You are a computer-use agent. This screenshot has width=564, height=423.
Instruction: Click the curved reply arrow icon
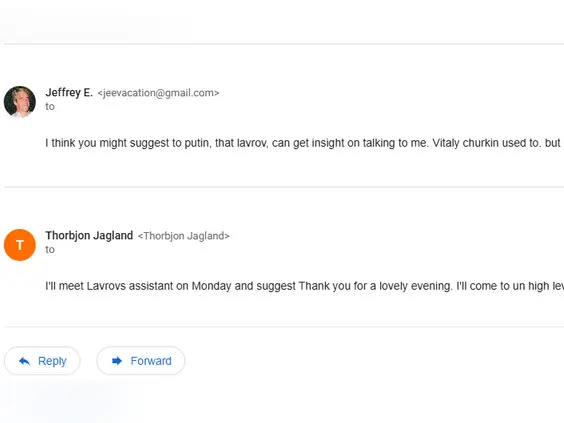[x=24, y=361]
